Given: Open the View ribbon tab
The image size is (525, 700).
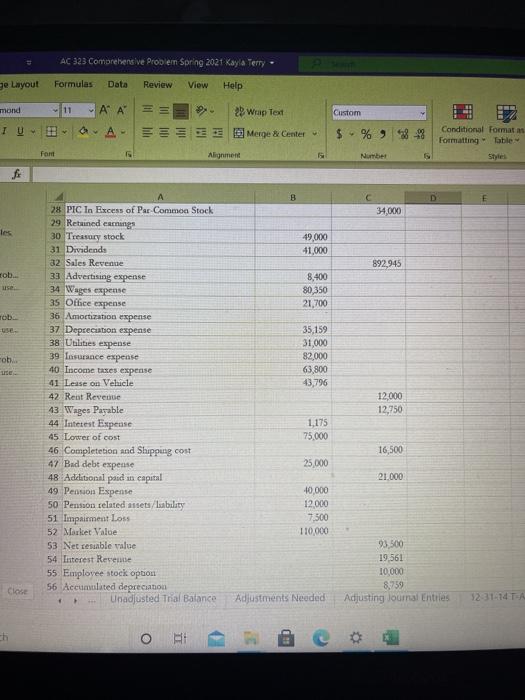Looking at the screenshot, I should click(x=198, y=85).
